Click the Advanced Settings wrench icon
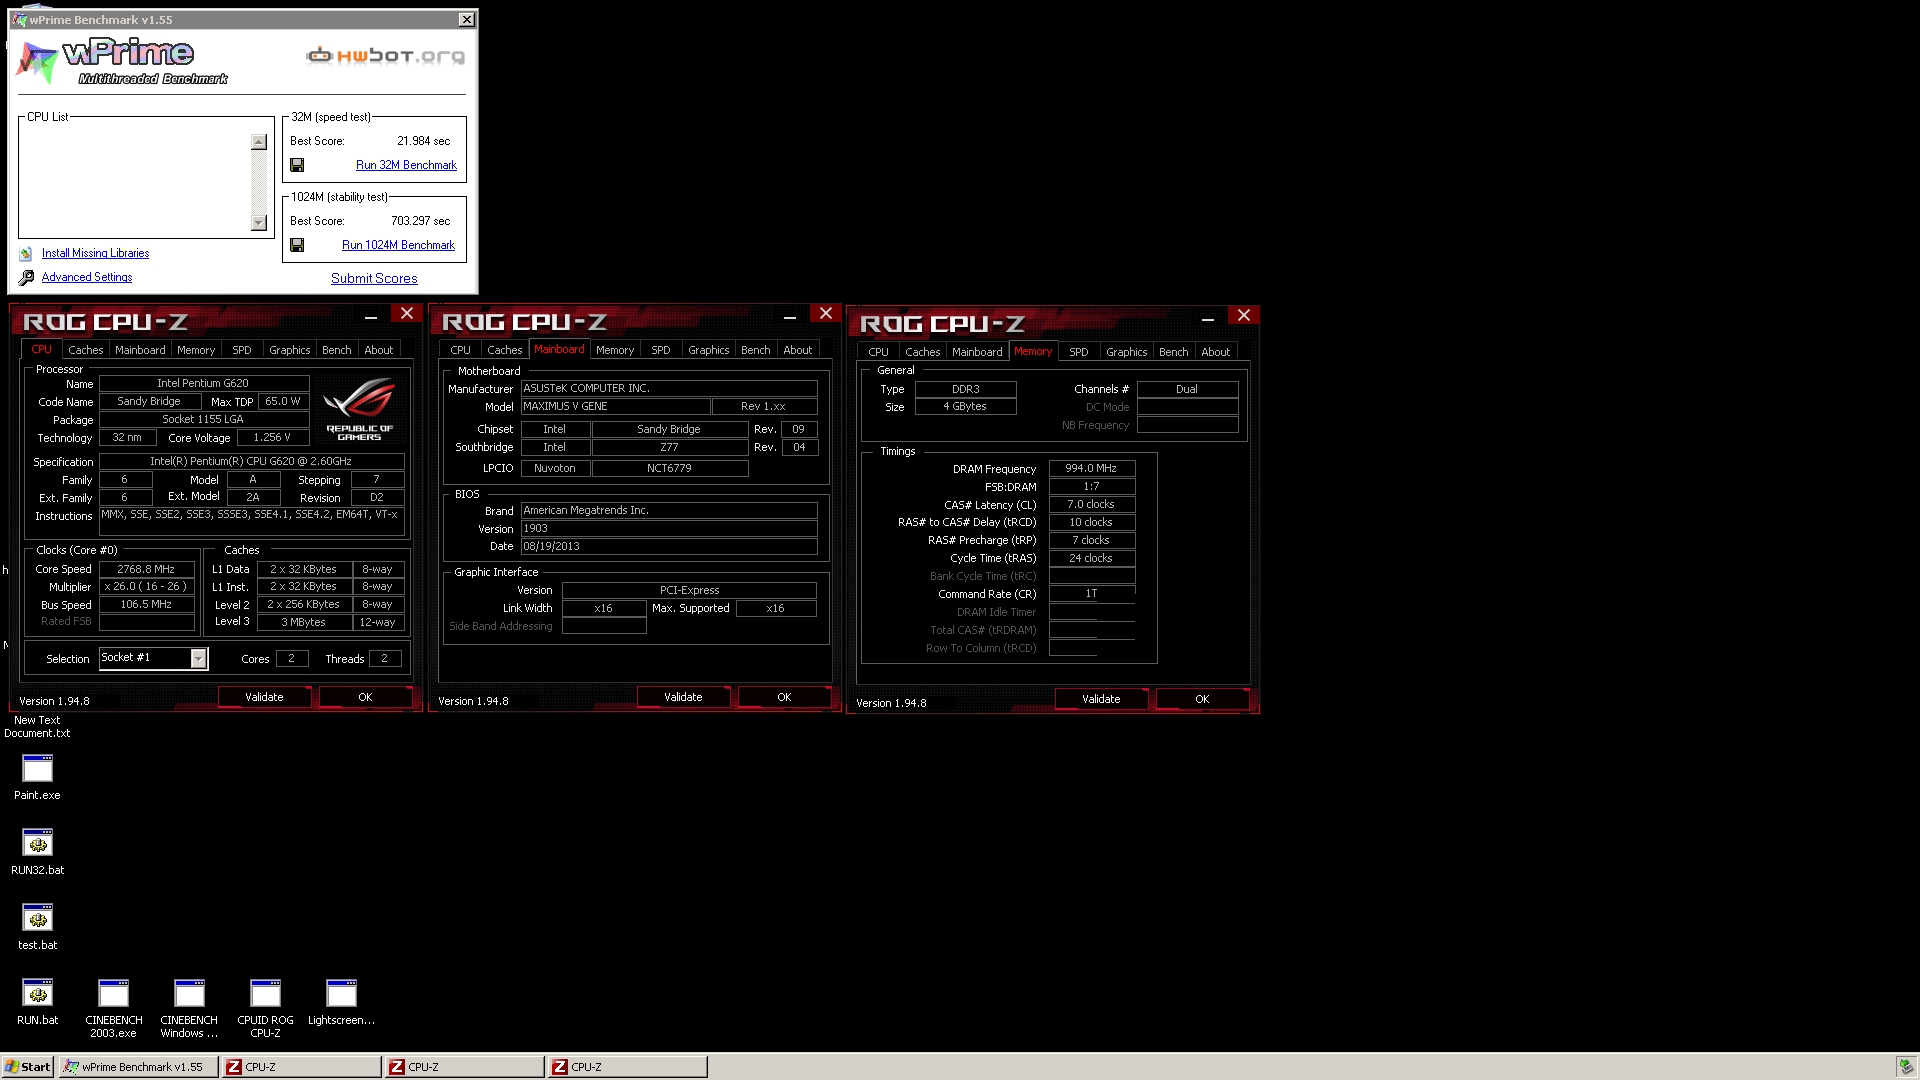 tap(26, 278)
